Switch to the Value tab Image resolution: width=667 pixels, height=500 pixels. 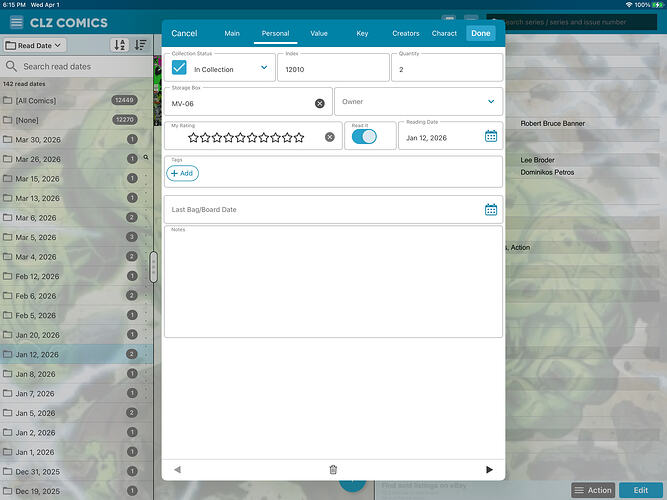point(319,33)
